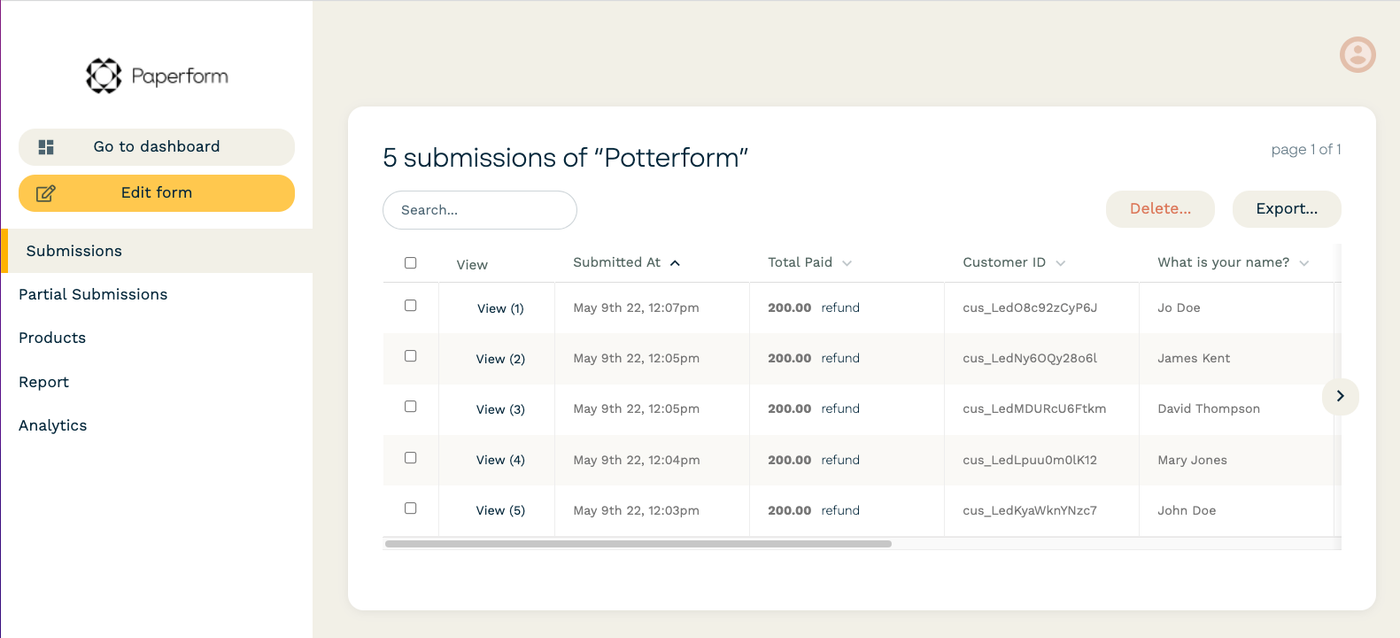
Task: Click the horizontal table scrollbar
Action: pos(638,544)
